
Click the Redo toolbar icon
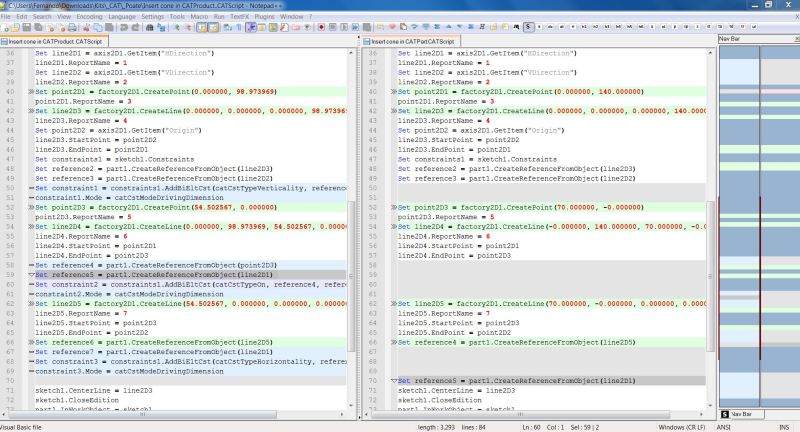coord(136,27)
